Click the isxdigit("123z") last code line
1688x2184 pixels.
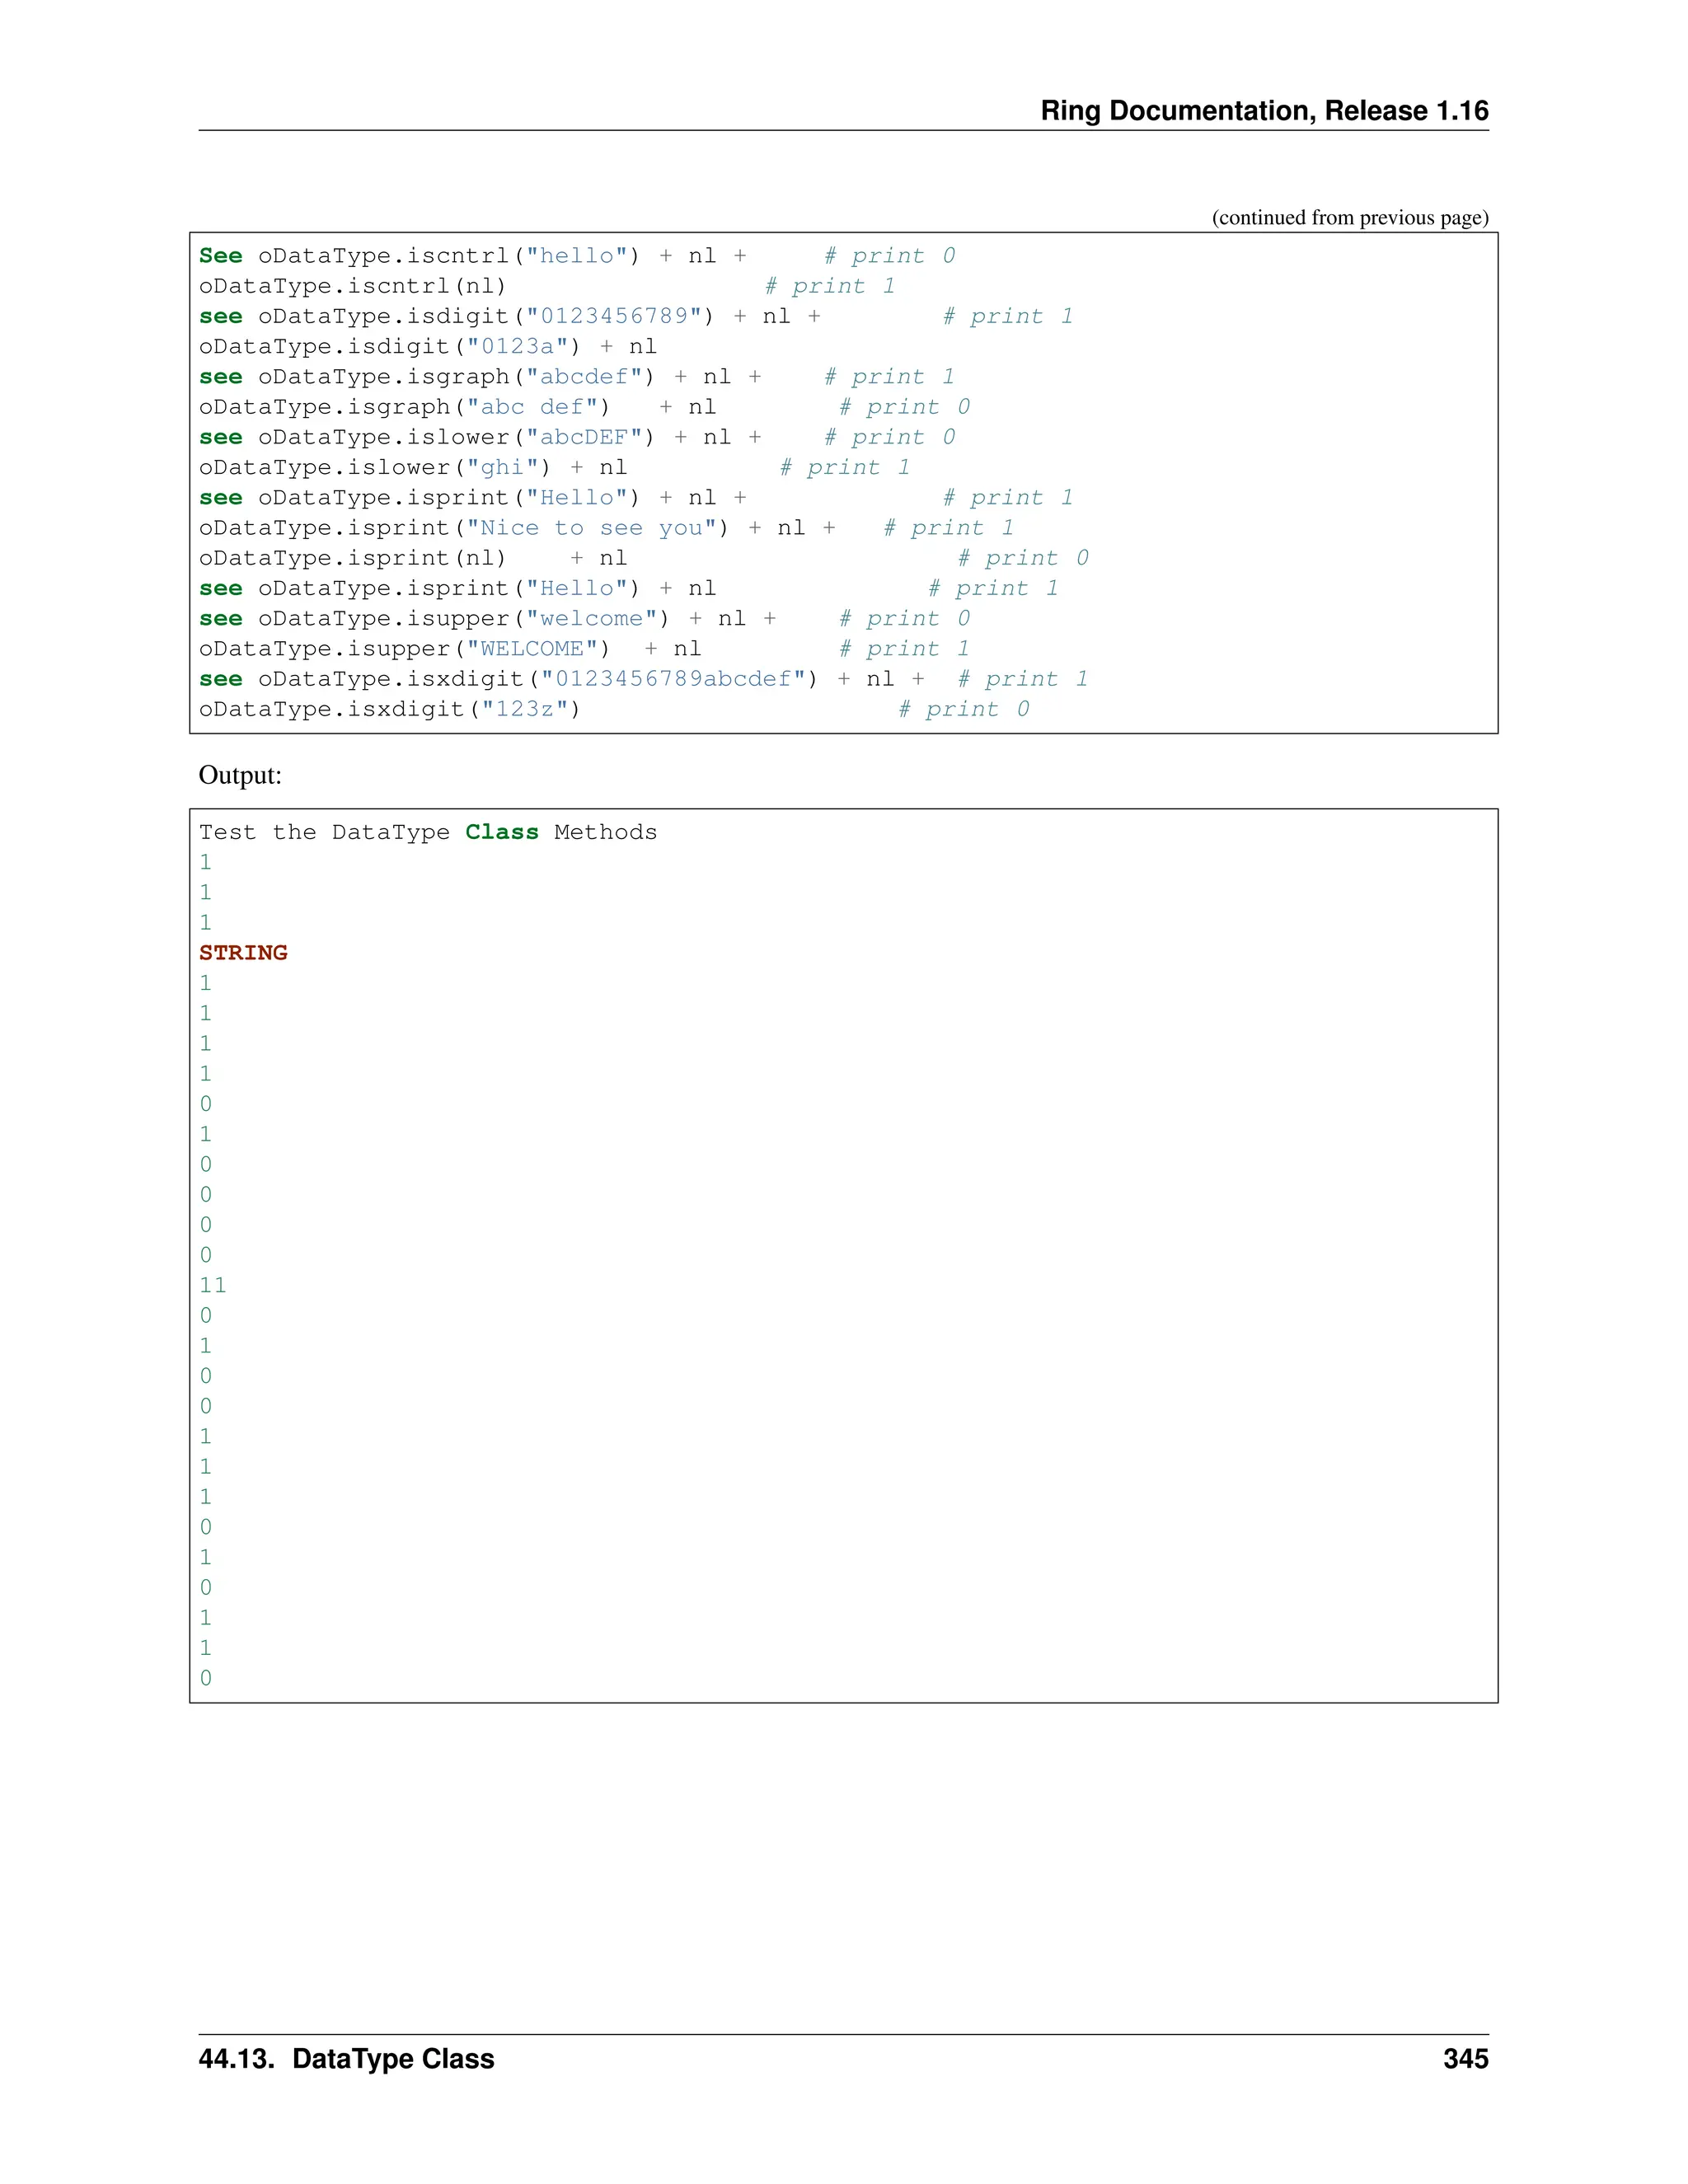coord(389,709)
